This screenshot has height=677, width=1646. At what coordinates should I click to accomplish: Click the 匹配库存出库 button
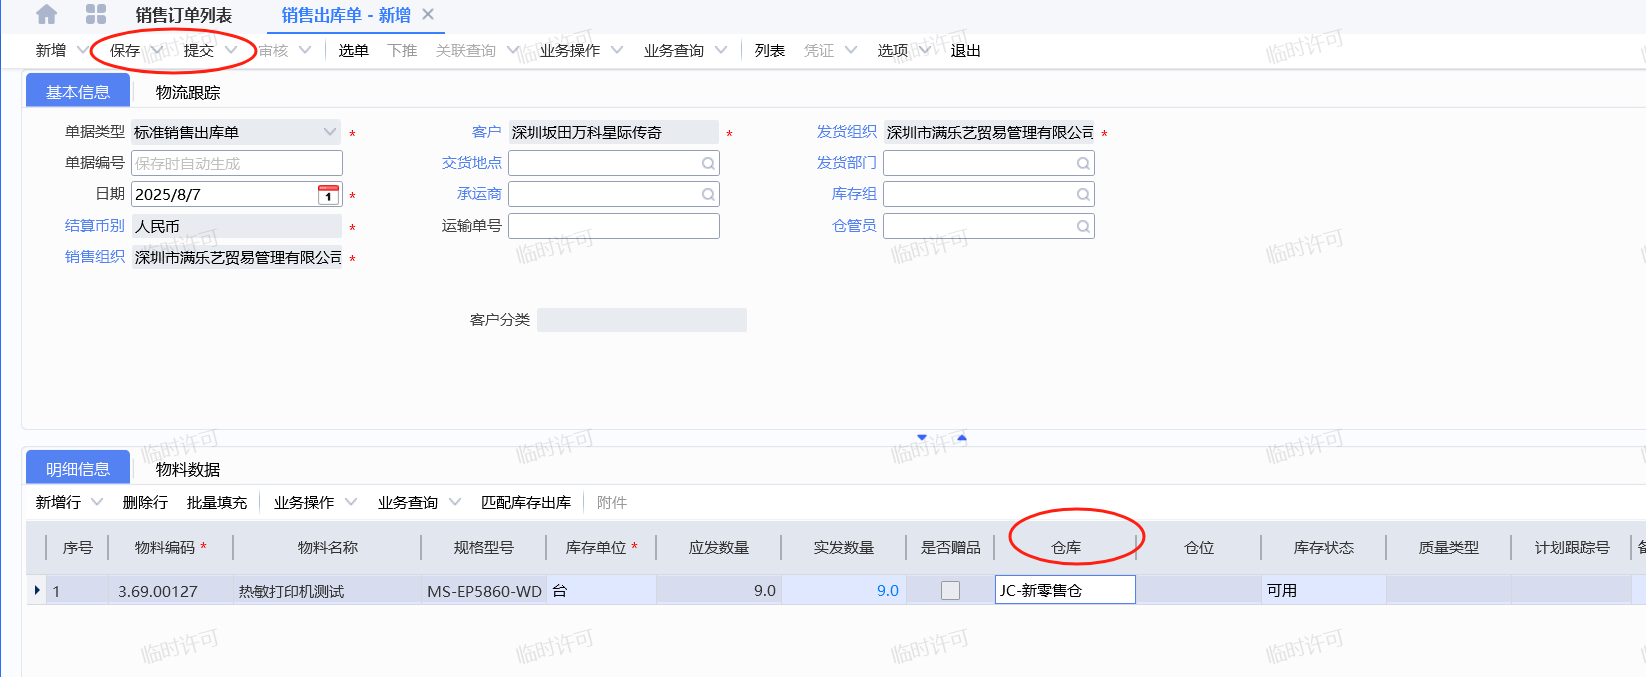click(526, 502)
